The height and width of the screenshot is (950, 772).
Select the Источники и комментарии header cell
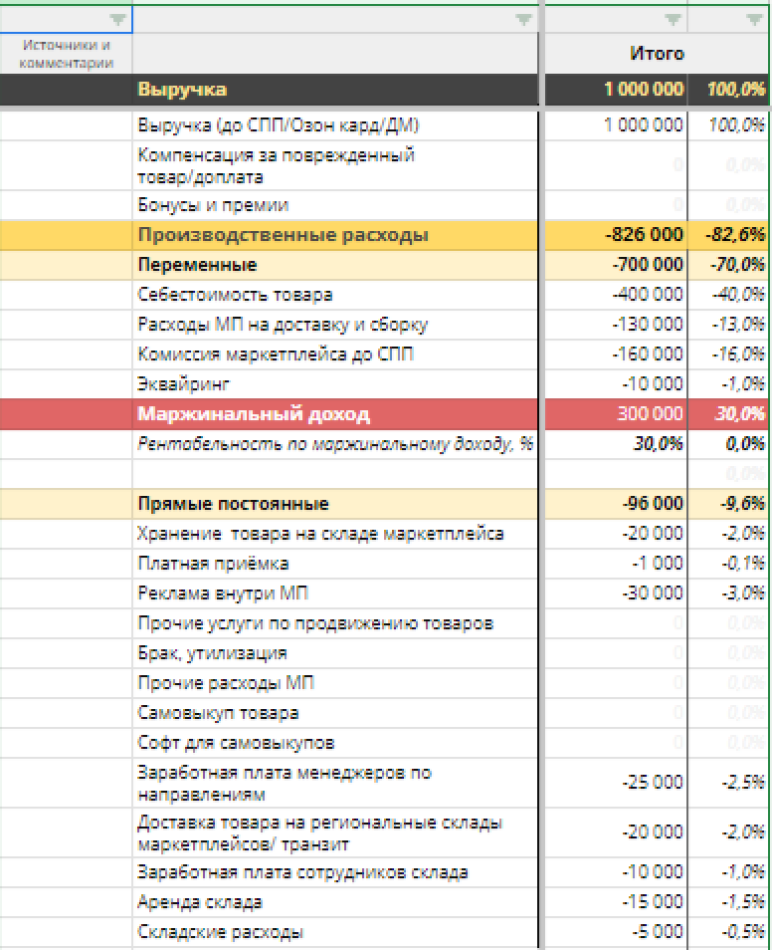pyautogui.click(x=66, y=53)
